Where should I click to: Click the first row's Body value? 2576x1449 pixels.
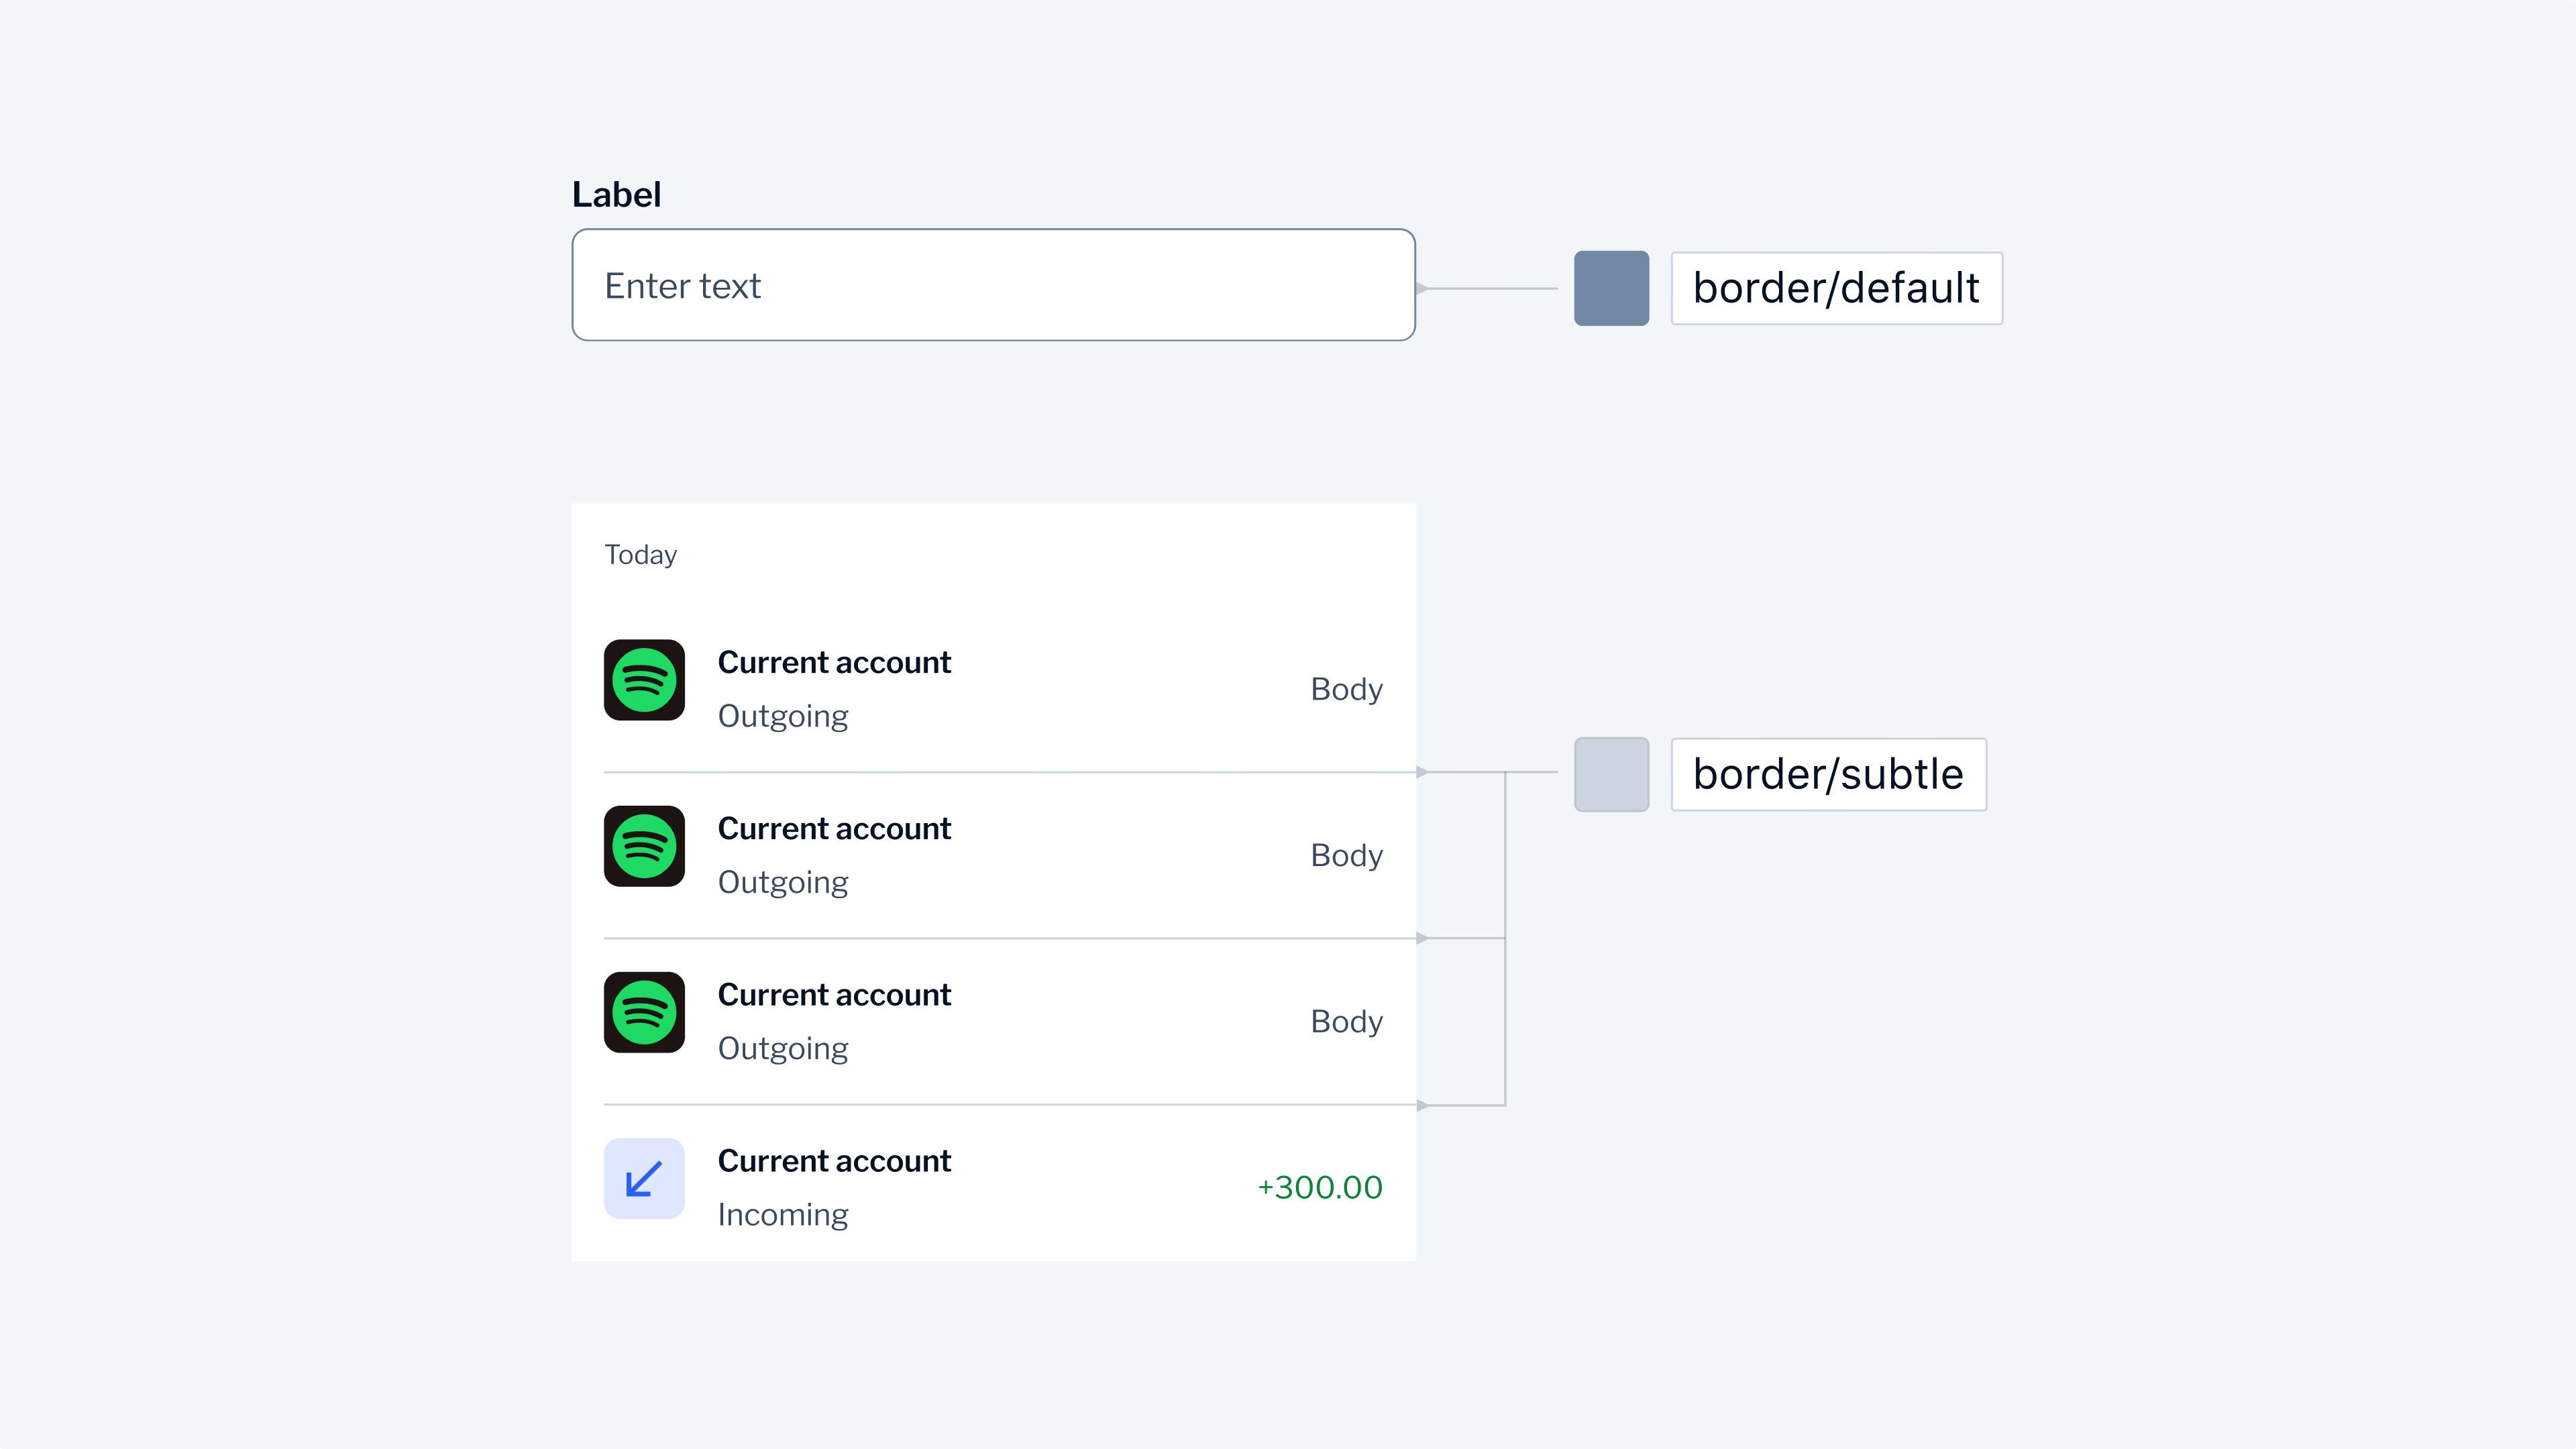tap(1346, 689)
